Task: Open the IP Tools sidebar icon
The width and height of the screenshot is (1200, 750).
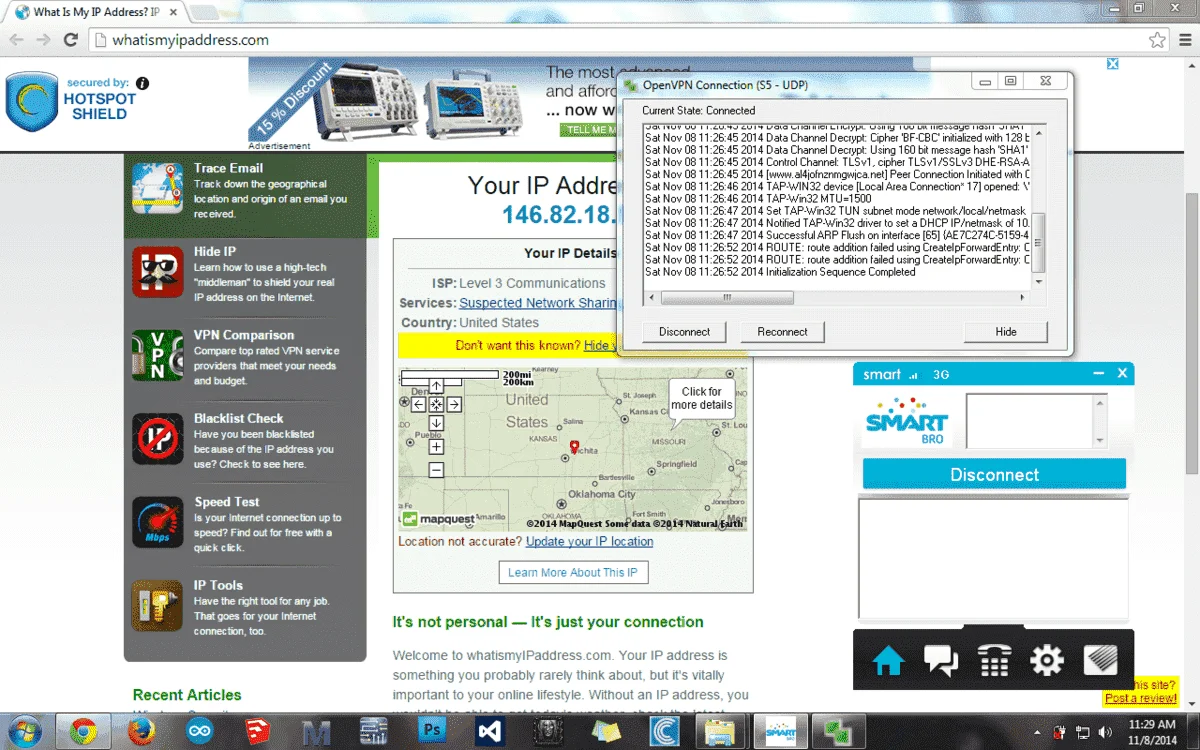Action: (158, 606)
